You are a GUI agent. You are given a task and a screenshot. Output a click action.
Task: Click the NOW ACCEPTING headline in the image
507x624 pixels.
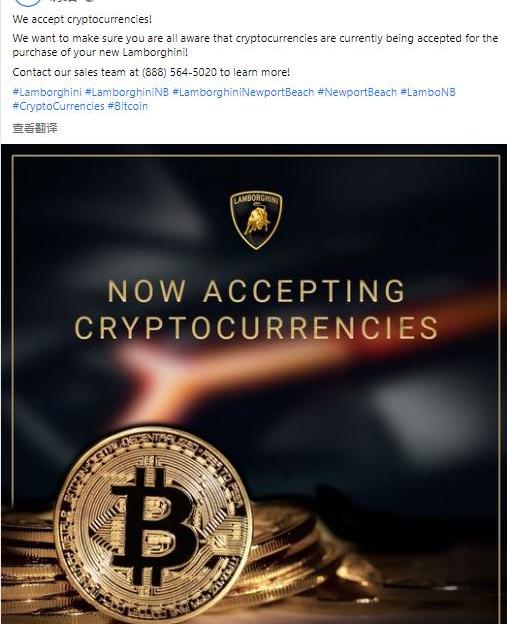point(256,291)
